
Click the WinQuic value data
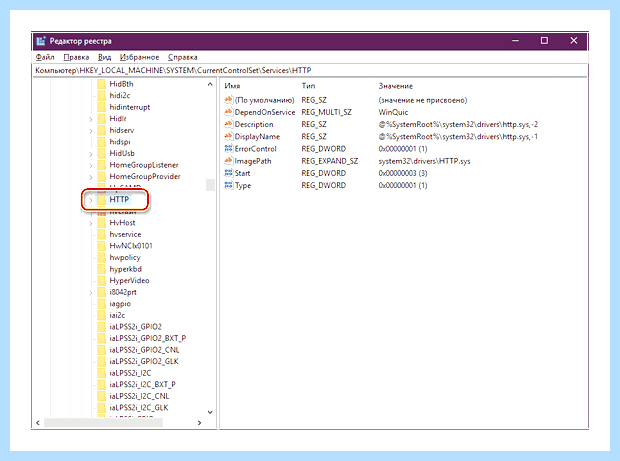coord(393,112)
